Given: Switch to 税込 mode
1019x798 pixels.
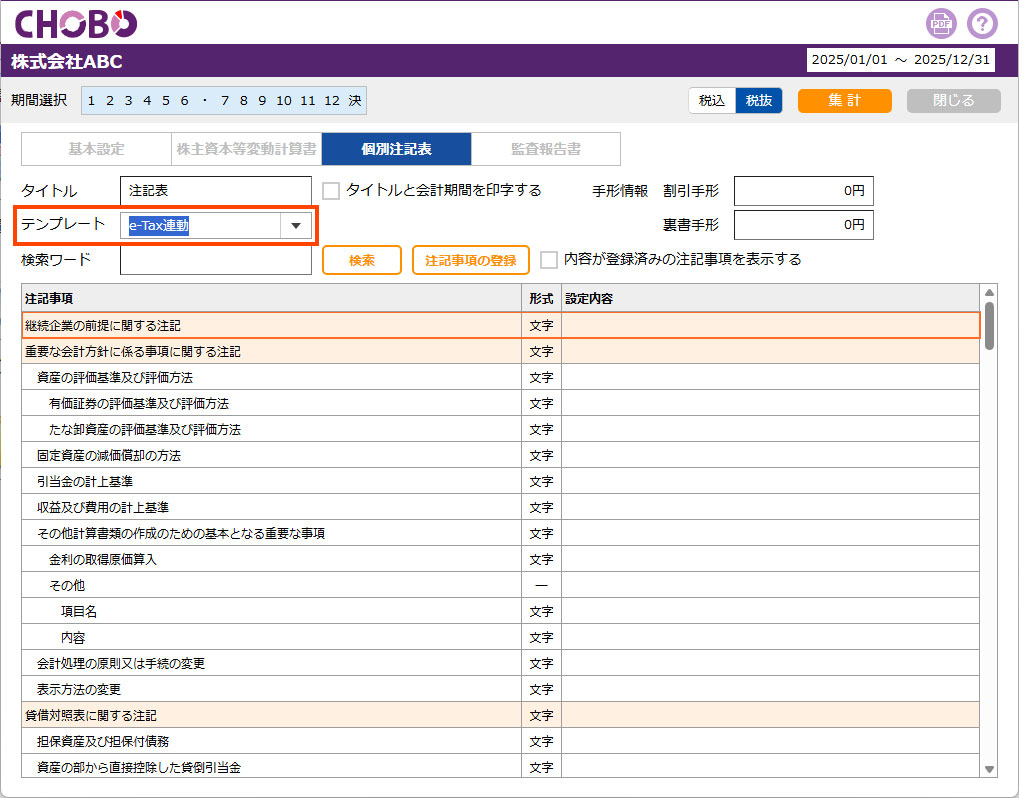Looking at the screenshot, I should tap(712, 101).
